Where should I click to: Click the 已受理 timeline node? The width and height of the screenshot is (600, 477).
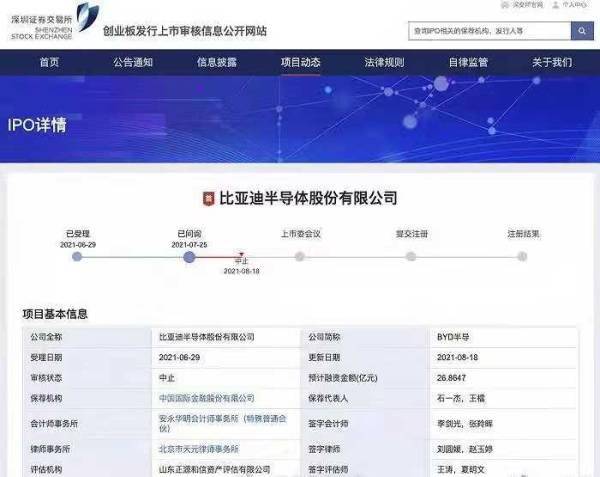tap(77, 257)
